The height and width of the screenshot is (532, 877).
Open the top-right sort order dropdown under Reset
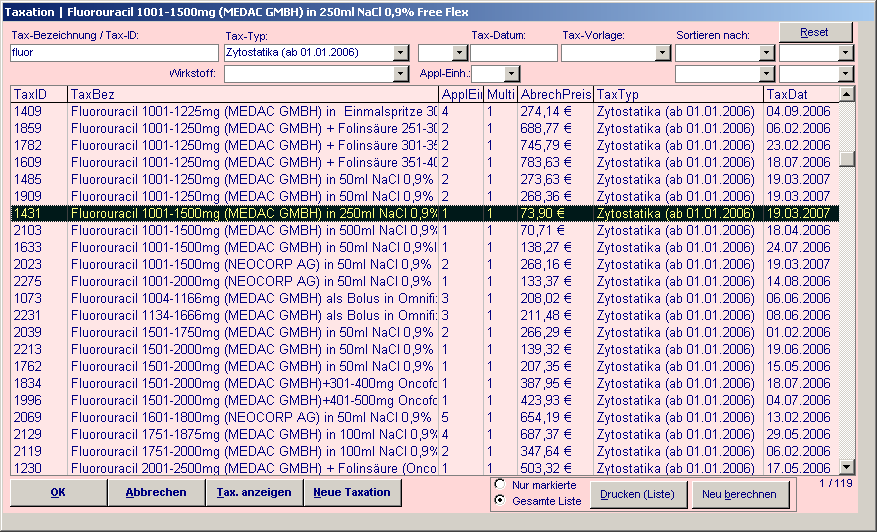pos(846,53)
